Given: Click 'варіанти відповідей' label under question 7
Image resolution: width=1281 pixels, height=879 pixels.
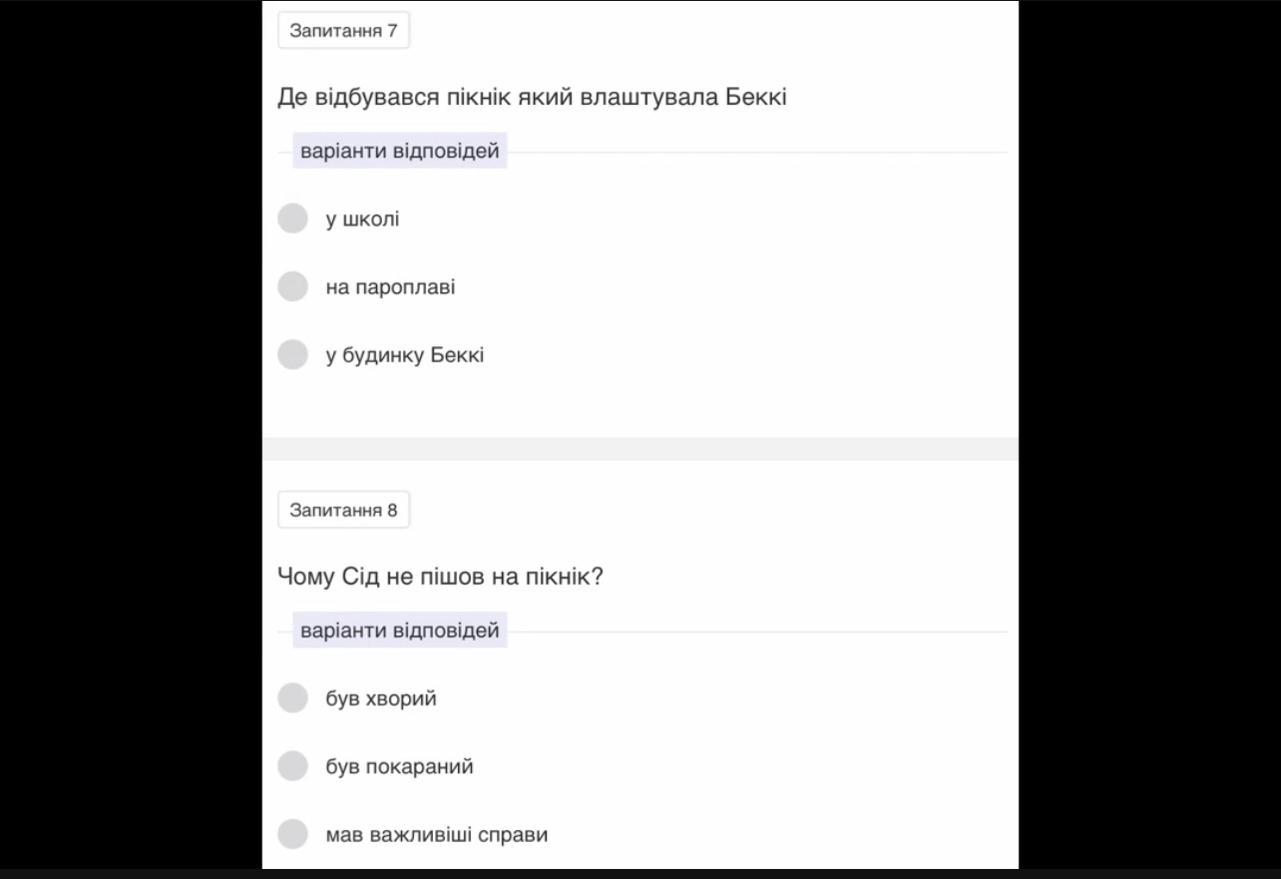Looking at the screenshot, I should coord(400,151).
